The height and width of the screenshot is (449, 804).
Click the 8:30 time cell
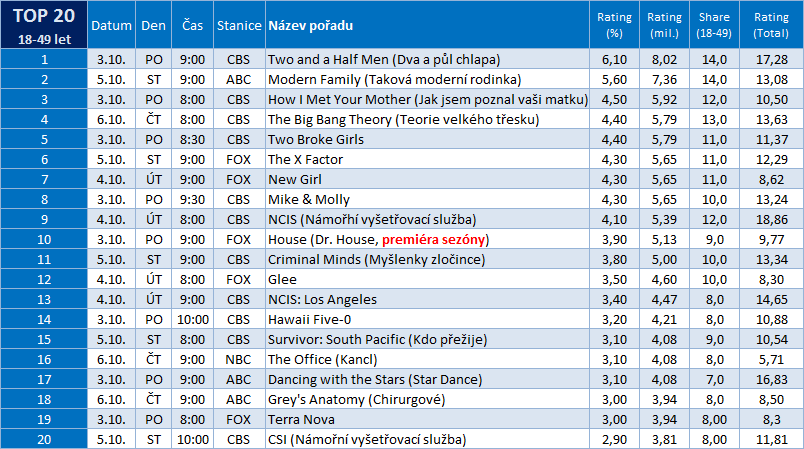point(192,140)
